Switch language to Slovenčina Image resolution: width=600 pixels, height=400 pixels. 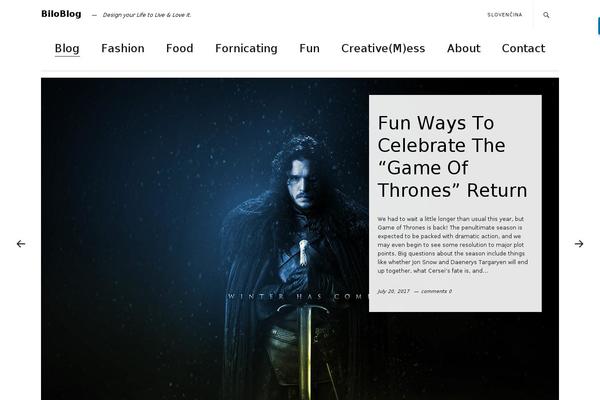click(x=505, y=15)
